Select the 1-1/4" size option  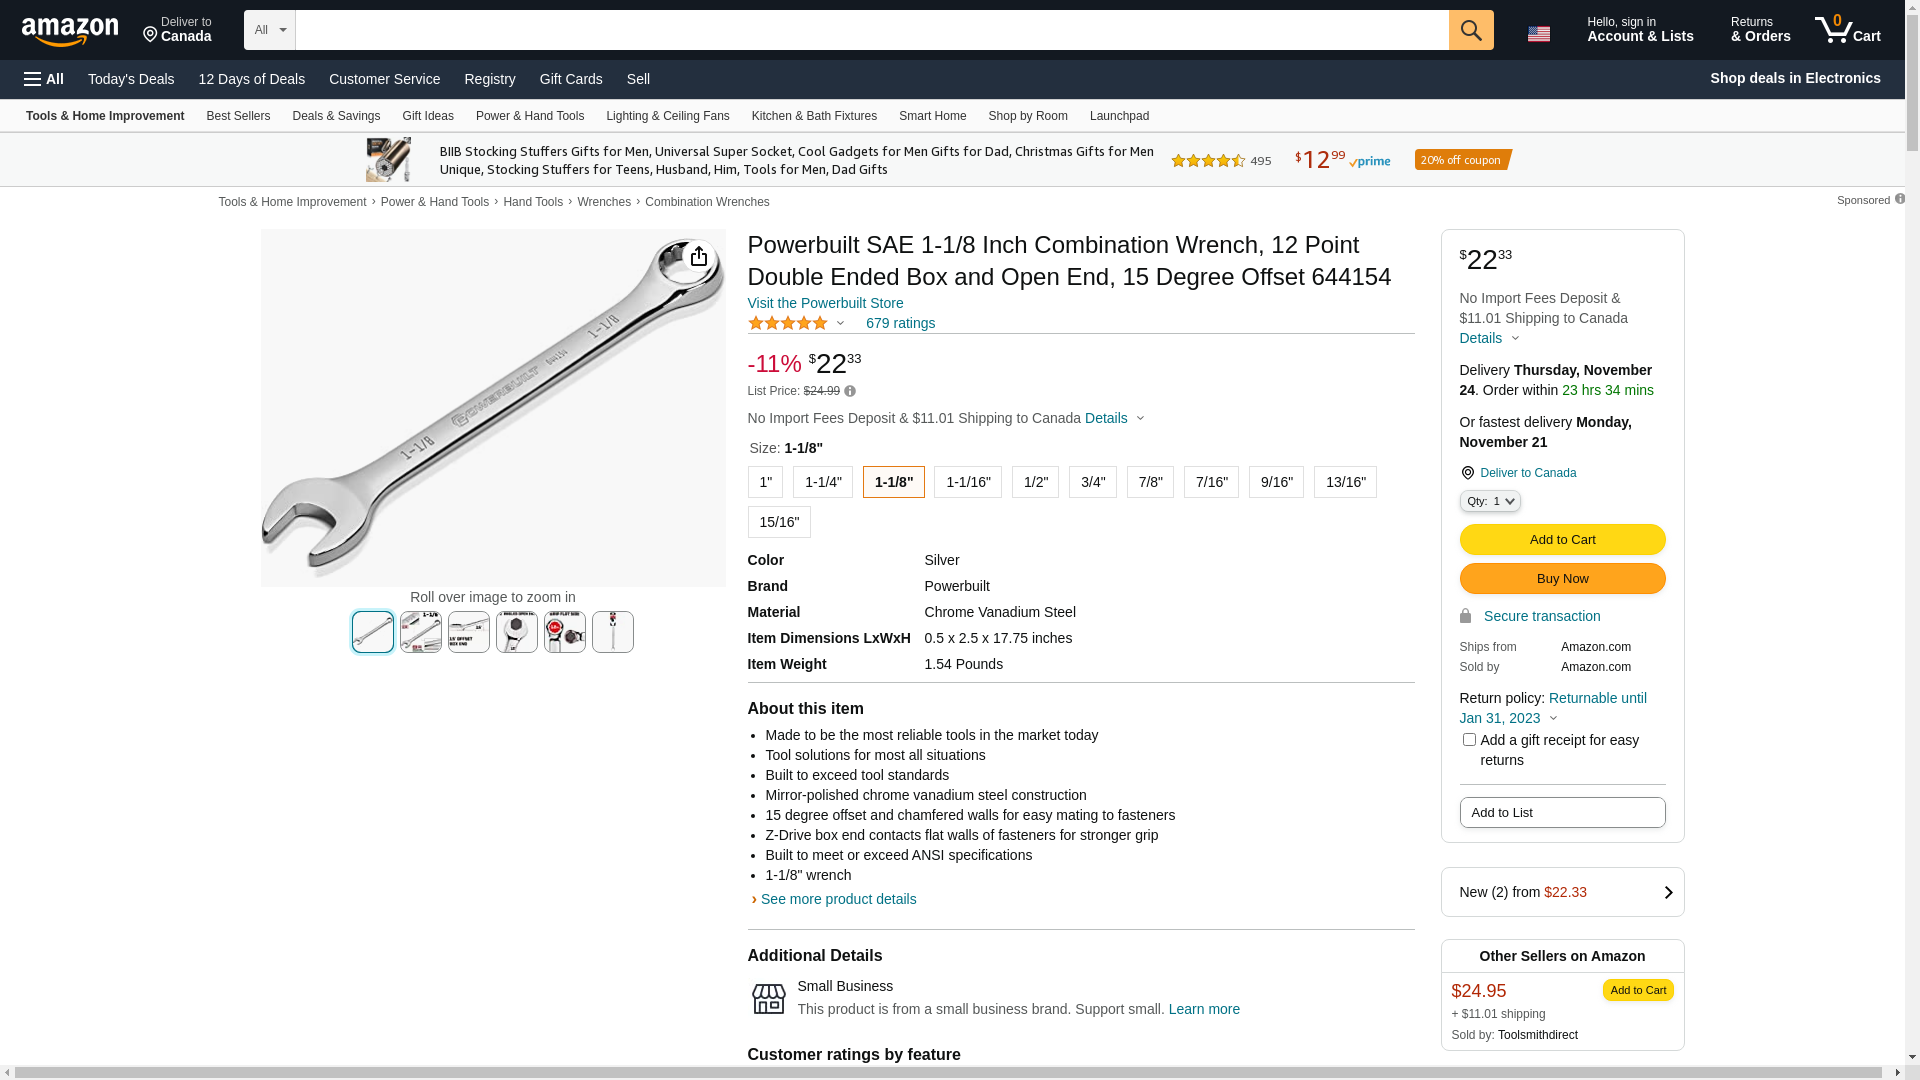[x=822, y=482]
